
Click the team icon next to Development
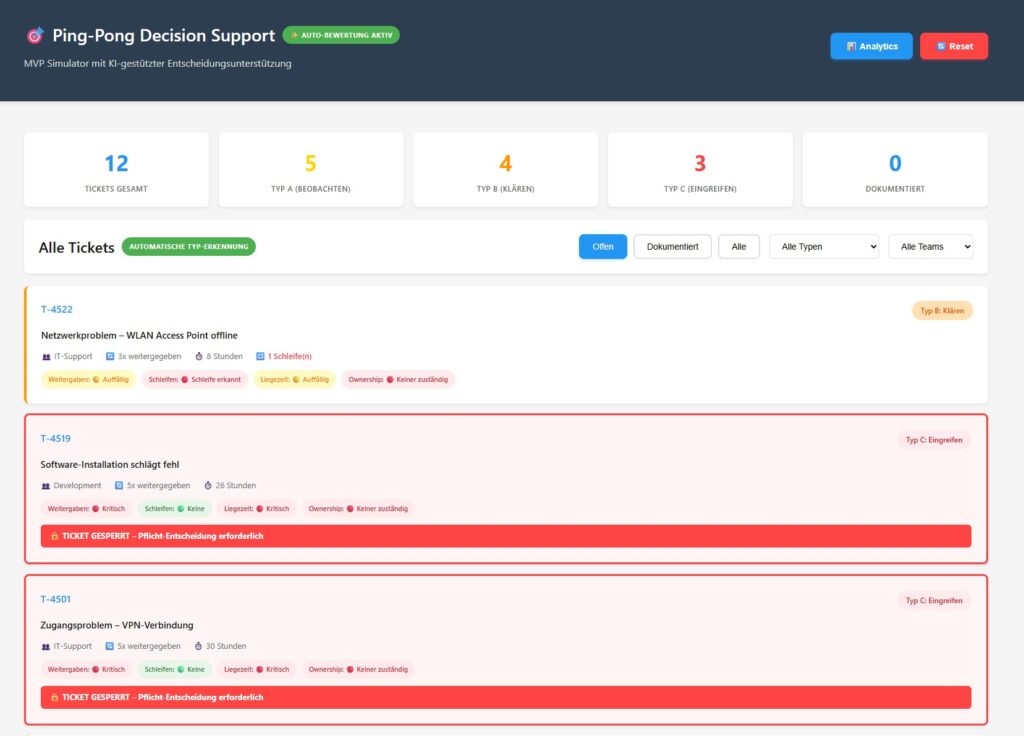click(x=46, y=485)
